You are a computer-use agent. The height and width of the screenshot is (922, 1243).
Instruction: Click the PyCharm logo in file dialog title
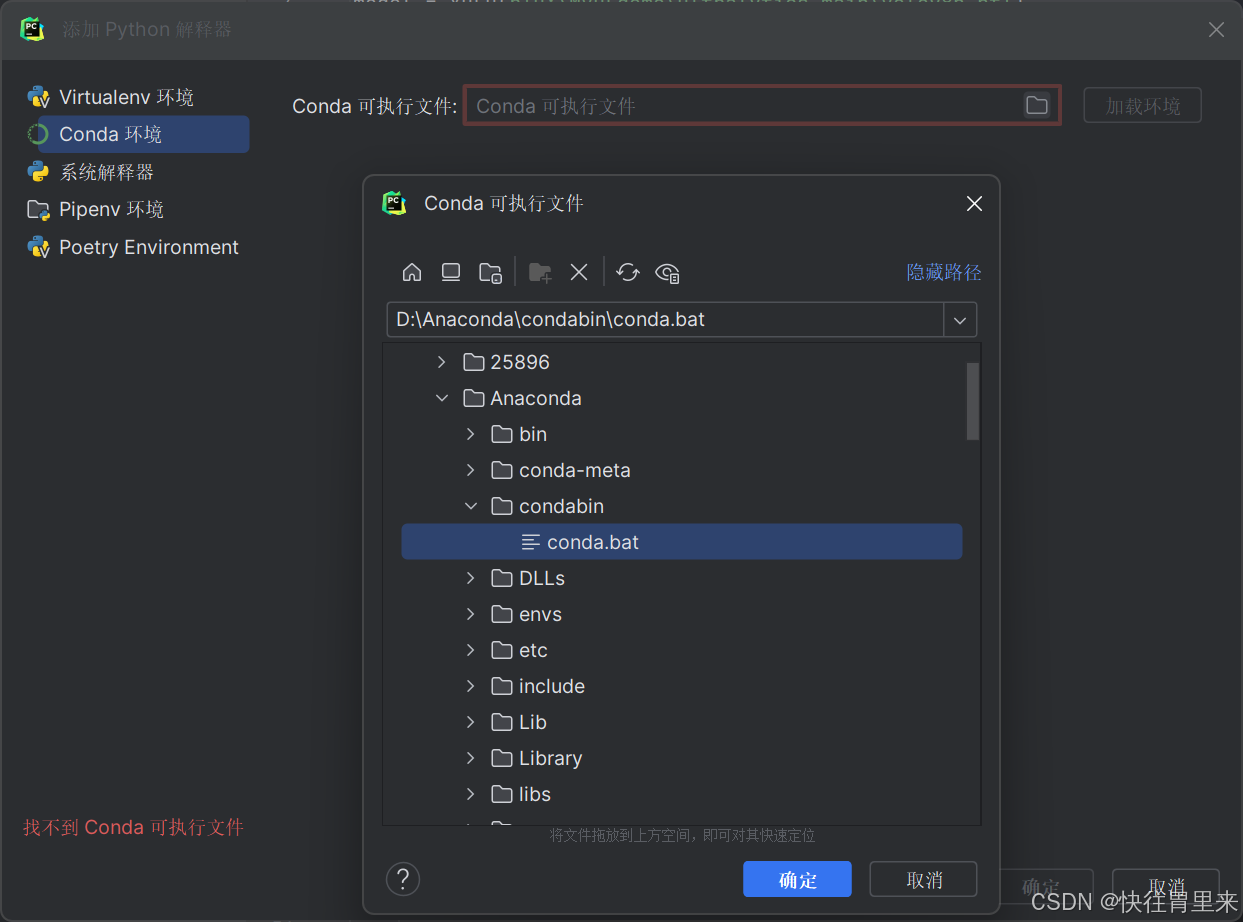click(395, 203)
